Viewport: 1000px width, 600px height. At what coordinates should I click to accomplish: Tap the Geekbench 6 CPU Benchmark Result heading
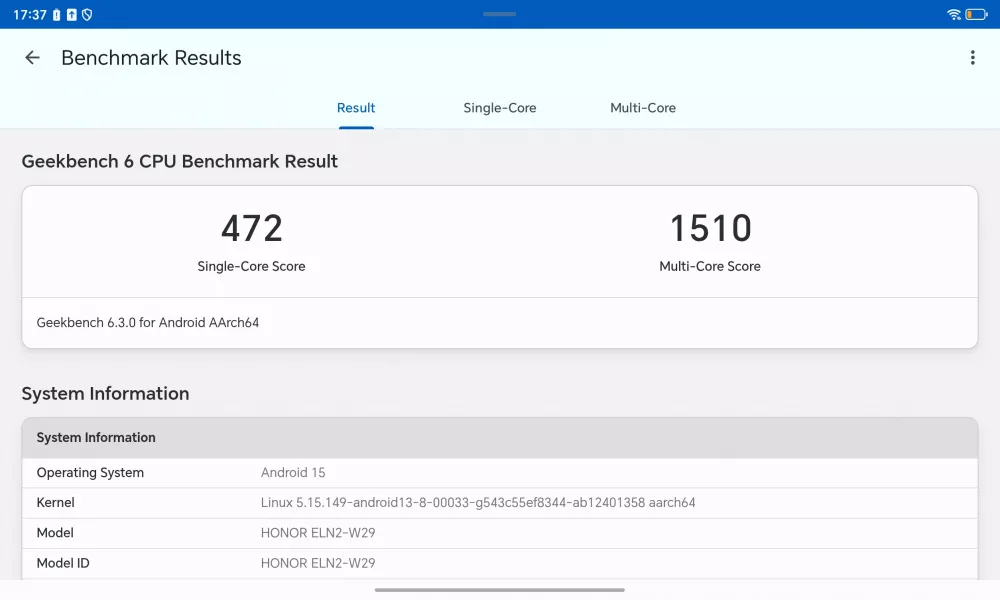click(180, 161)
